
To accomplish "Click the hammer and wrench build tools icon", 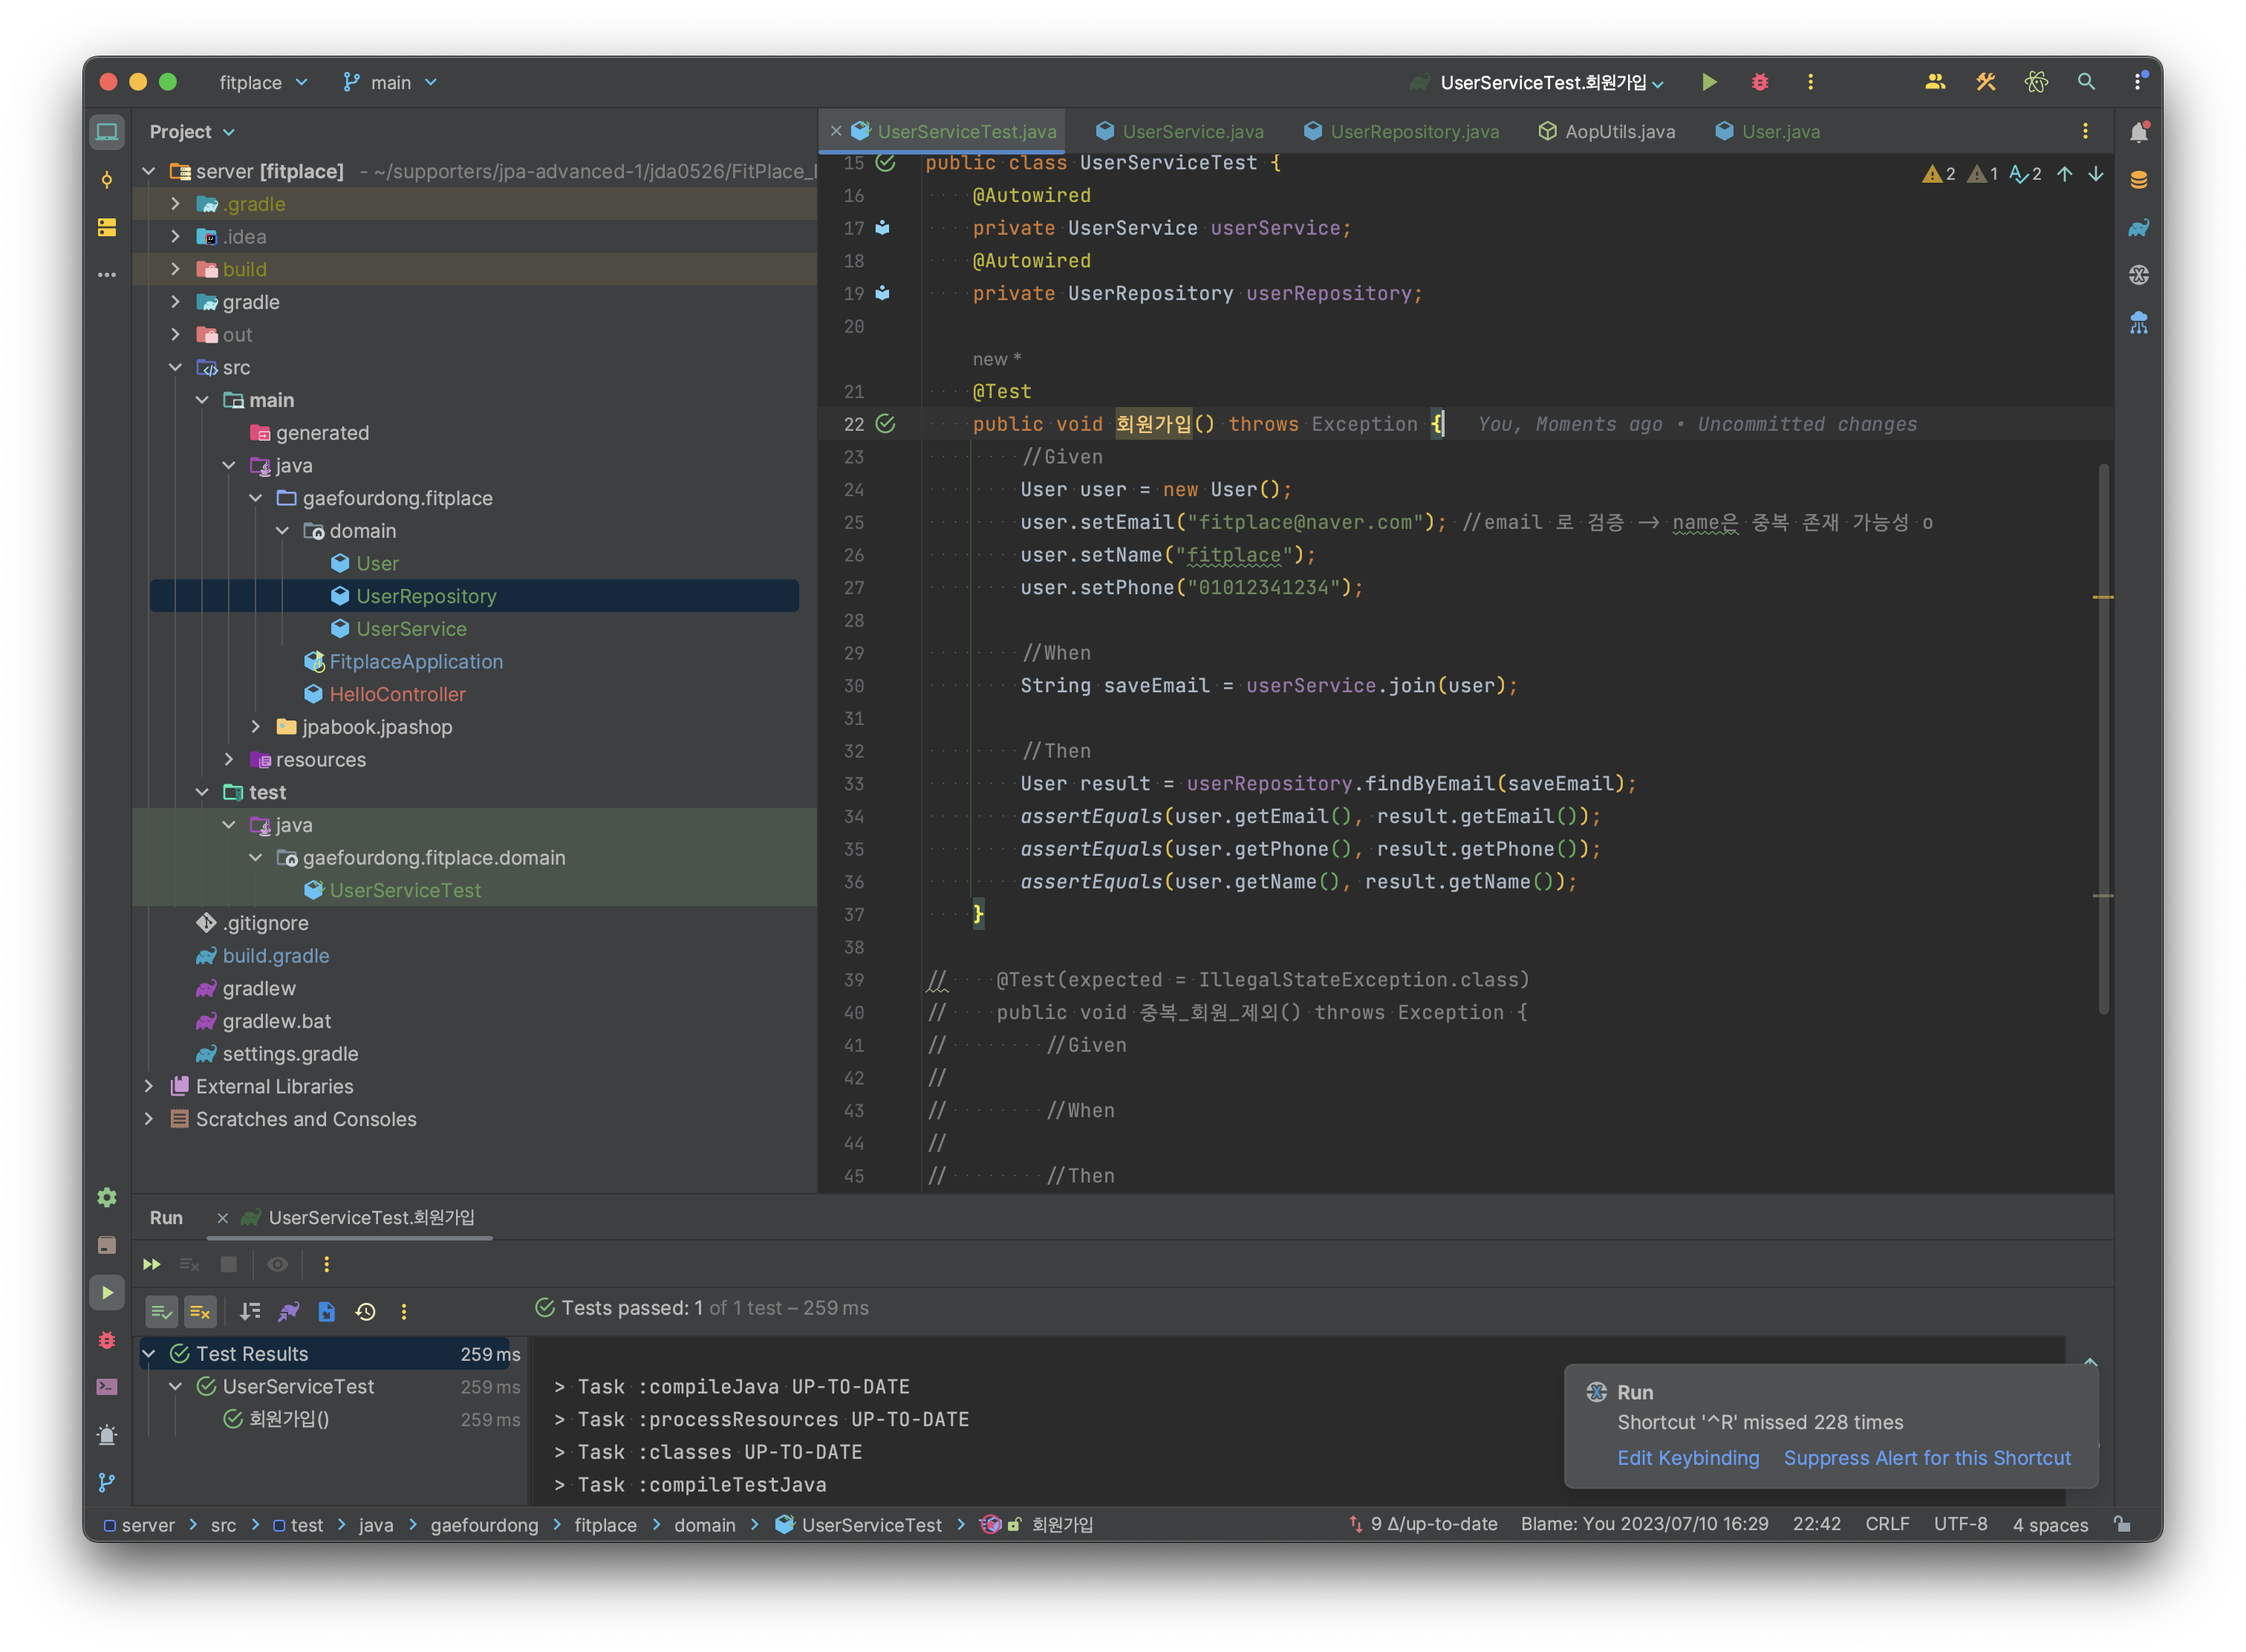I will coord(1985,82).
